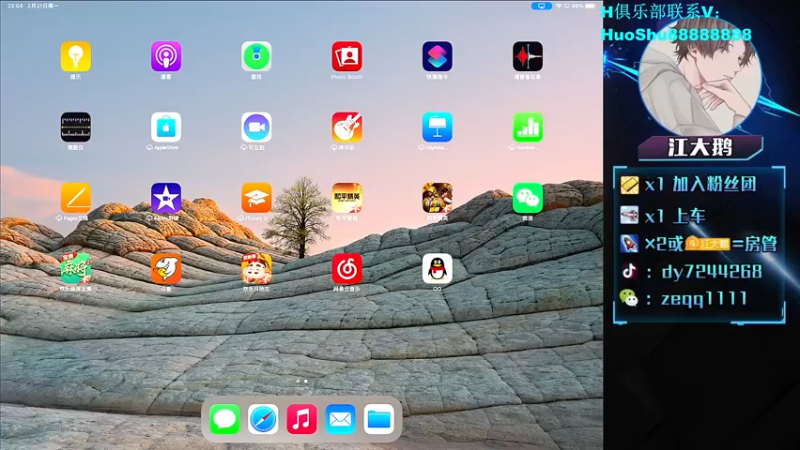Open the green WeChat app
Viewport: 800px width, 450px height.
[x=528, y=197]
